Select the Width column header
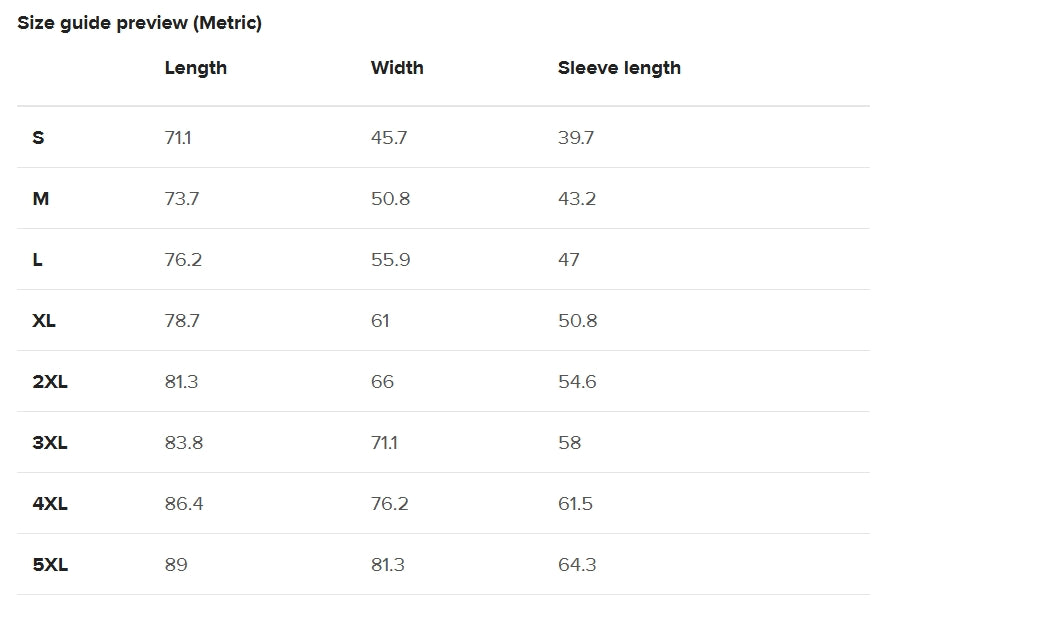This screenshot has width=1044, height=618. pos(397,68)
